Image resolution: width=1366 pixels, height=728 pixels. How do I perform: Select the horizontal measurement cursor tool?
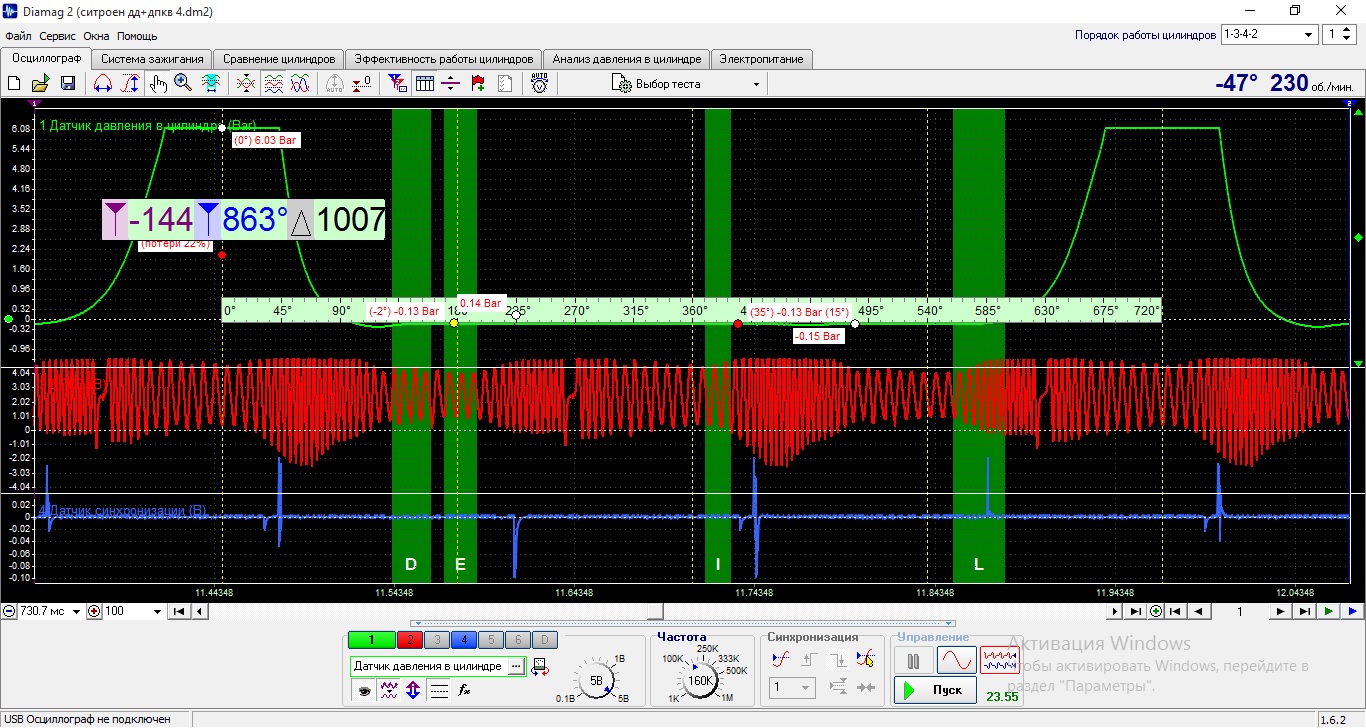tap(102, 84)
